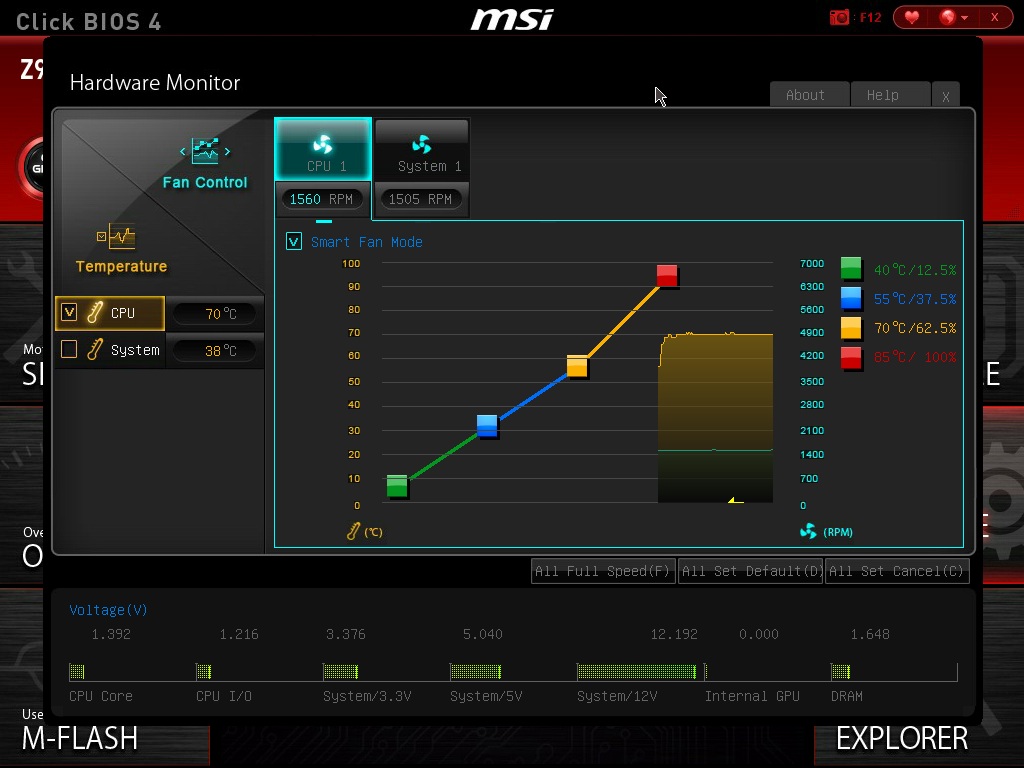
Task: Uncheck the CPU temperature checkbox
Action: click(69, 312)
